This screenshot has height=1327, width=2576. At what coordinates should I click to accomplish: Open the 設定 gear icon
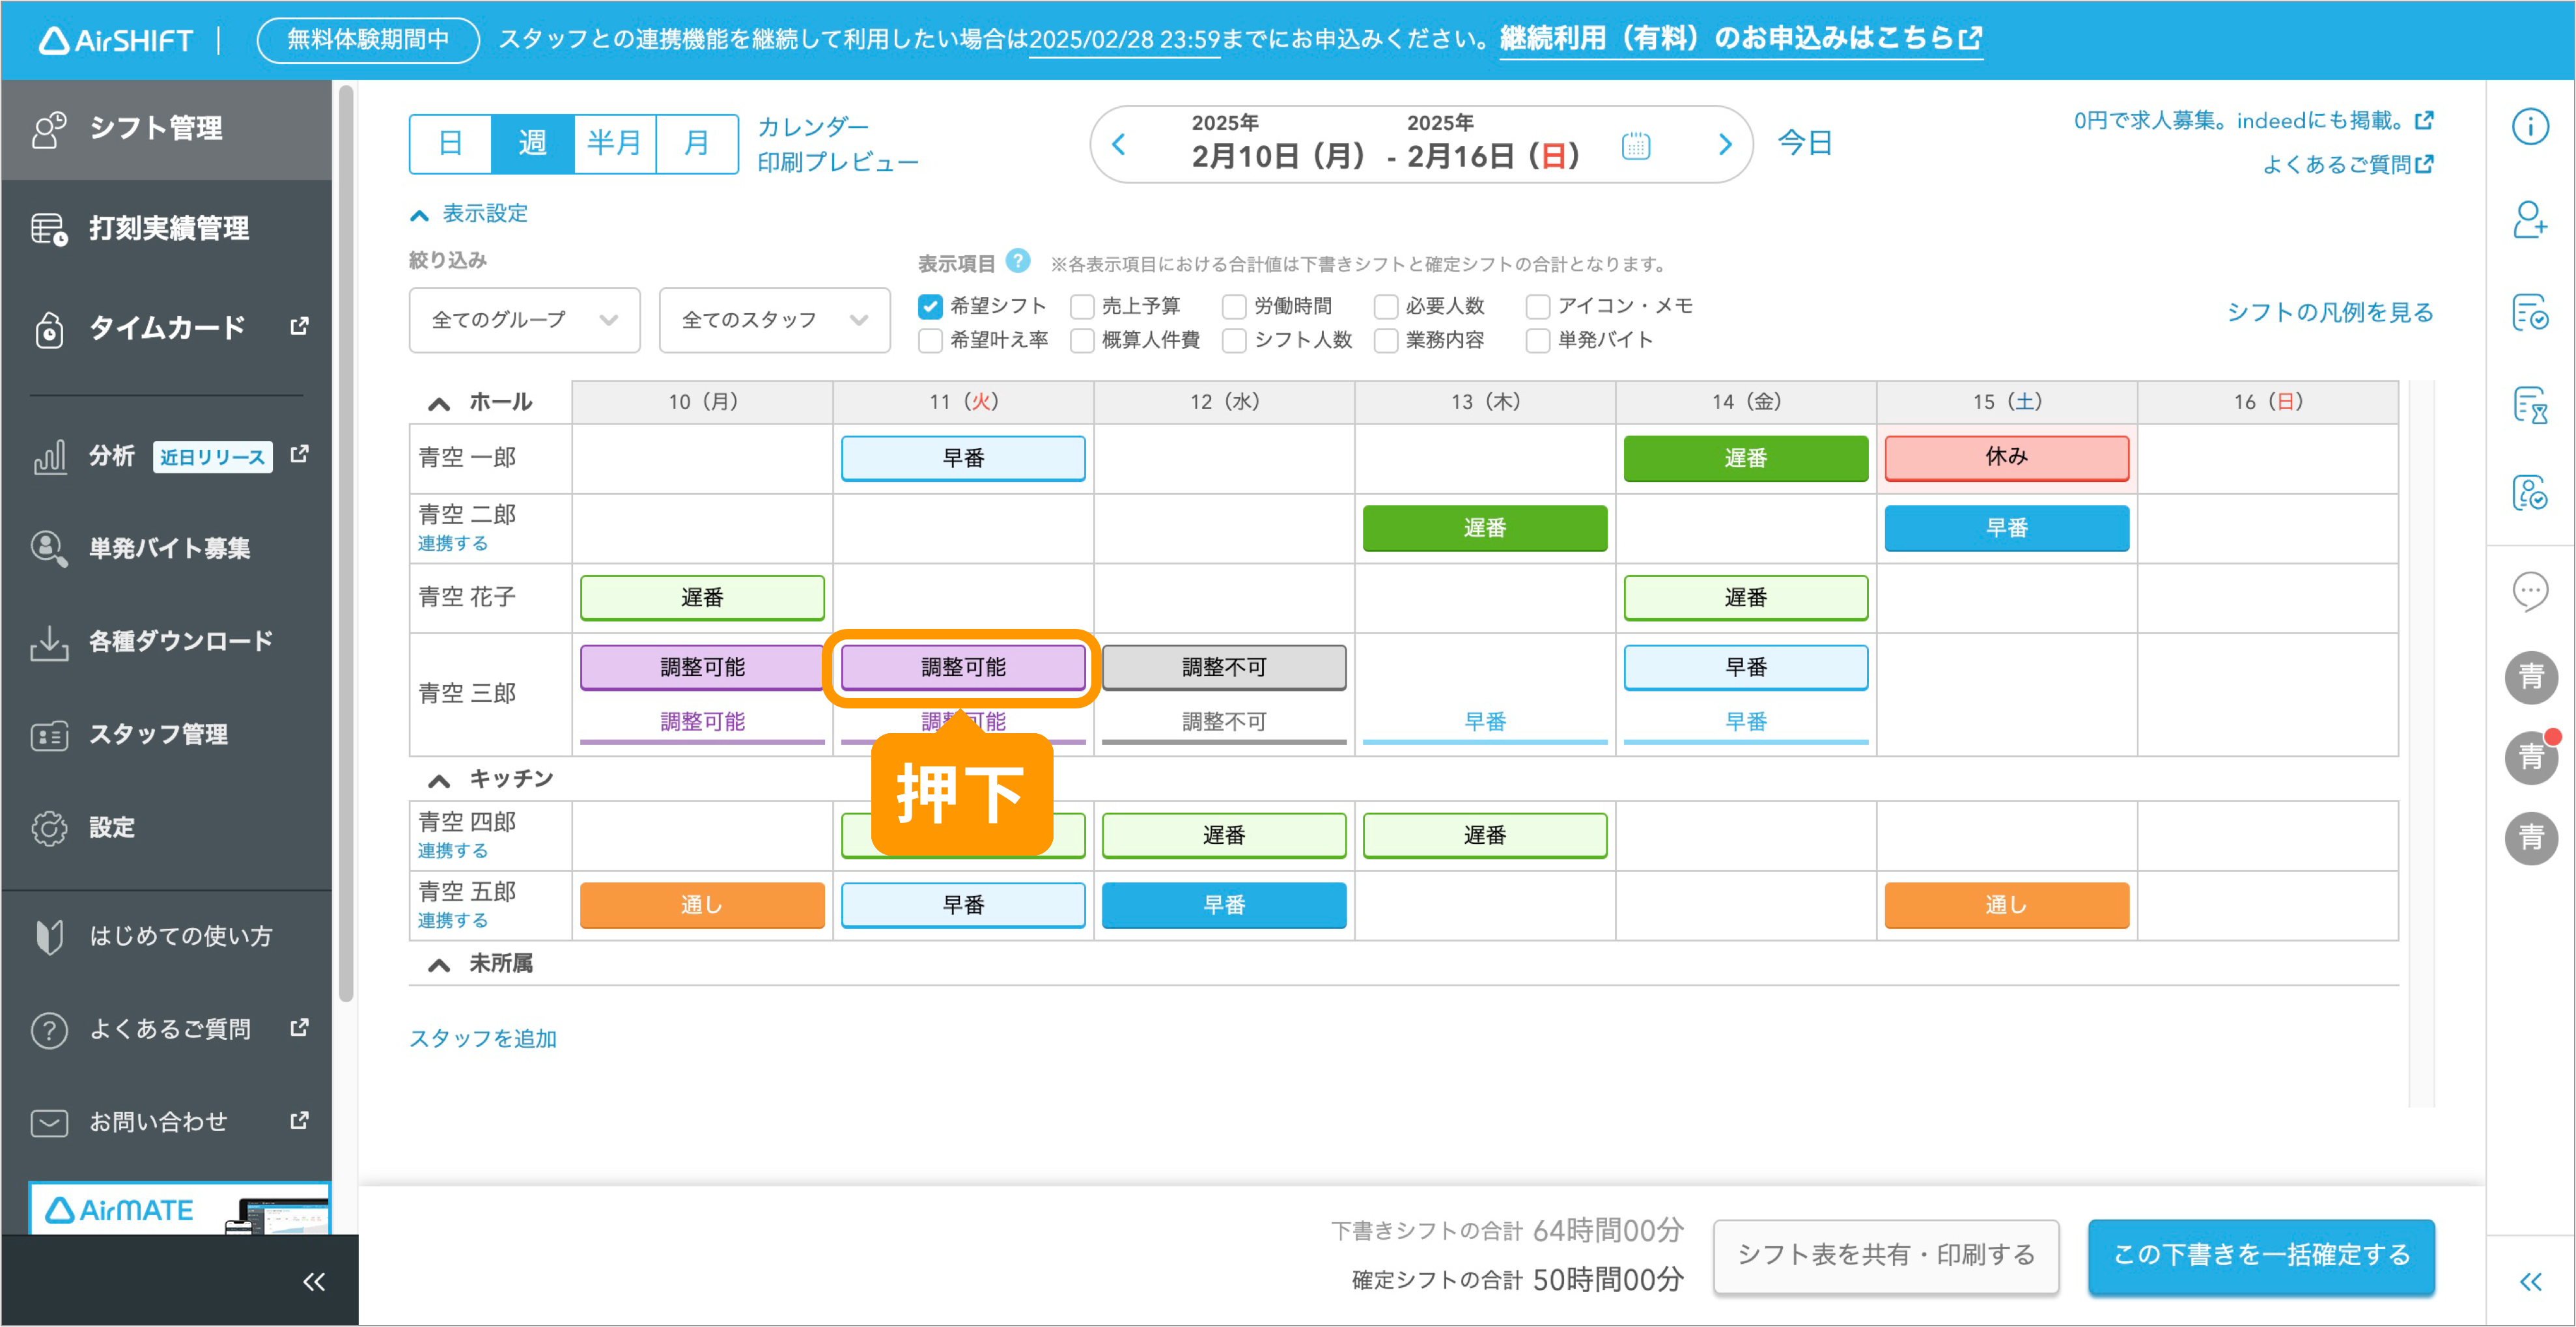click(x=49, y=828)
